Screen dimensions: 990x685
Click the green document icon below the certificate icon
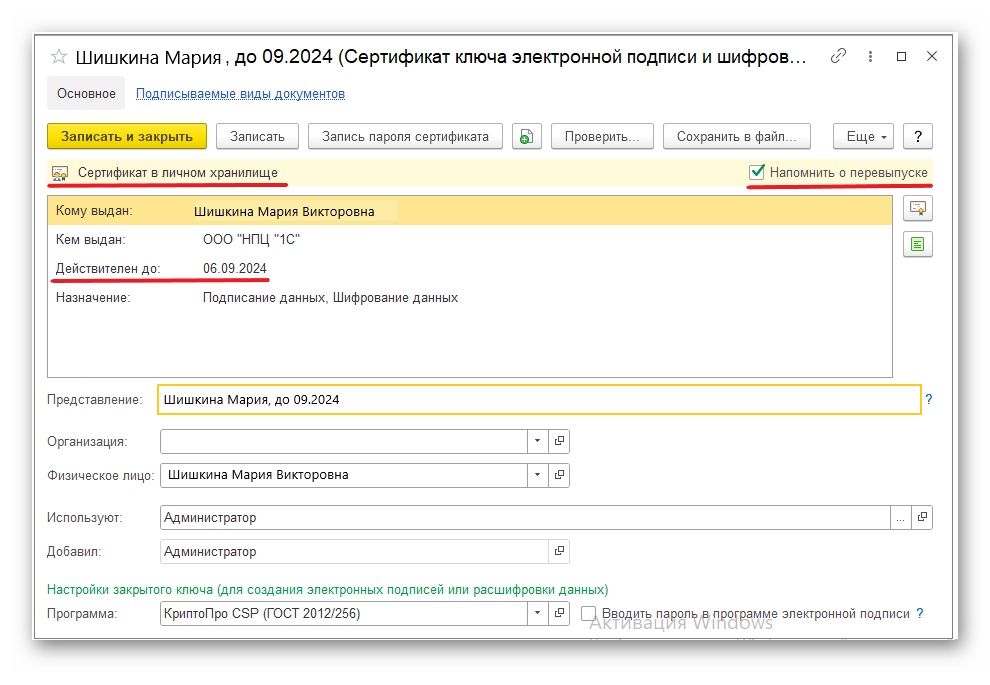click(917, 244)
